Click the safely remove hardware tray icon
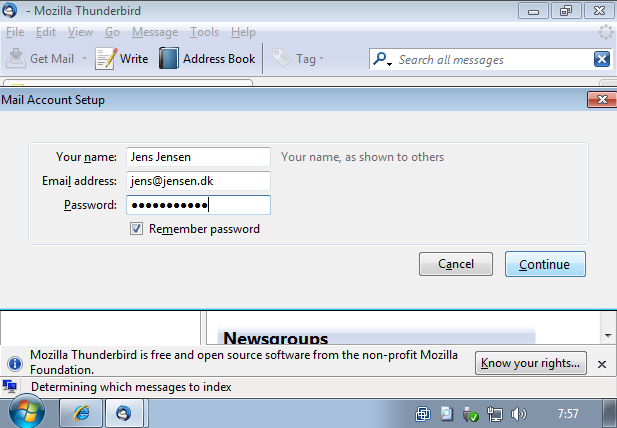The width and height of the screenshot is (617, 428). coord(471,414)
